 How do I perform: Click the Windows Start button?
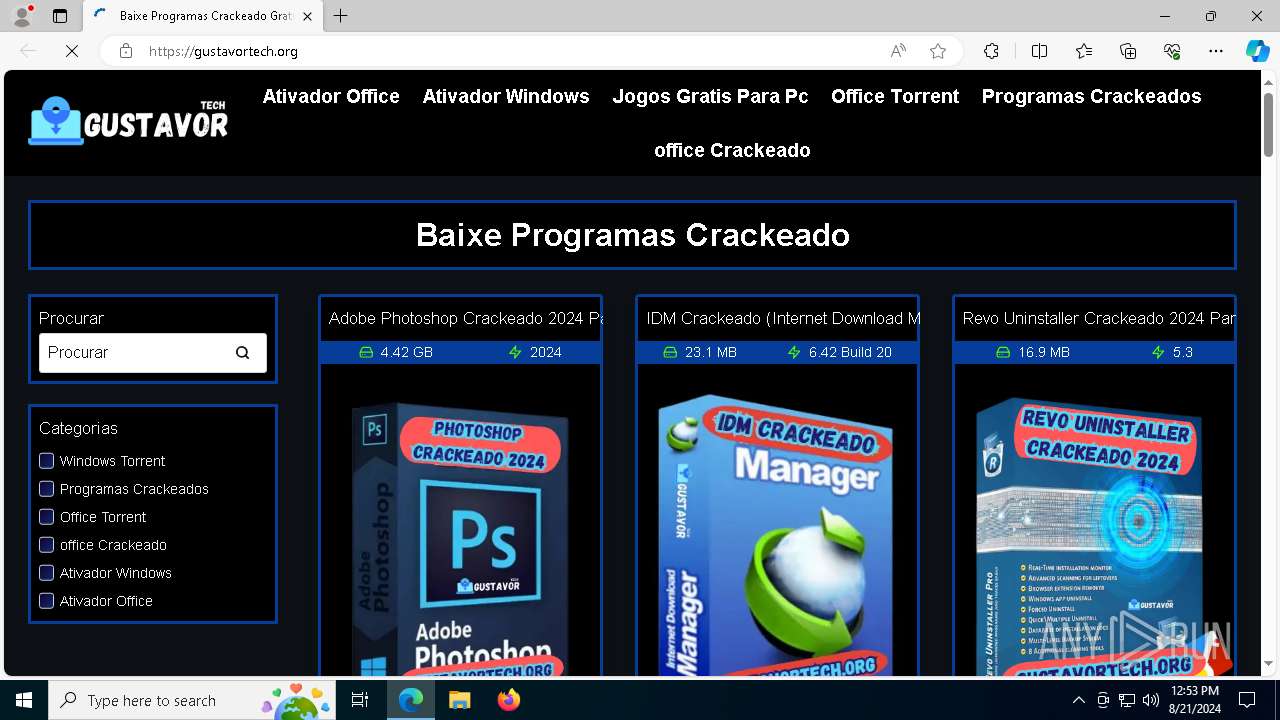(24, 700)
